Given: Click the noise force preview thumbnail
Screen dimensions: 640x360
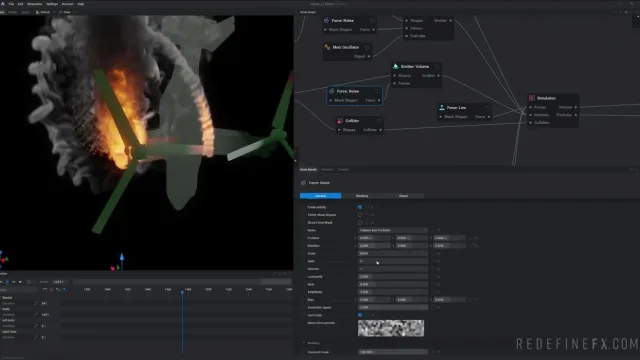Looking at the screenshot, I should [391, 328].
